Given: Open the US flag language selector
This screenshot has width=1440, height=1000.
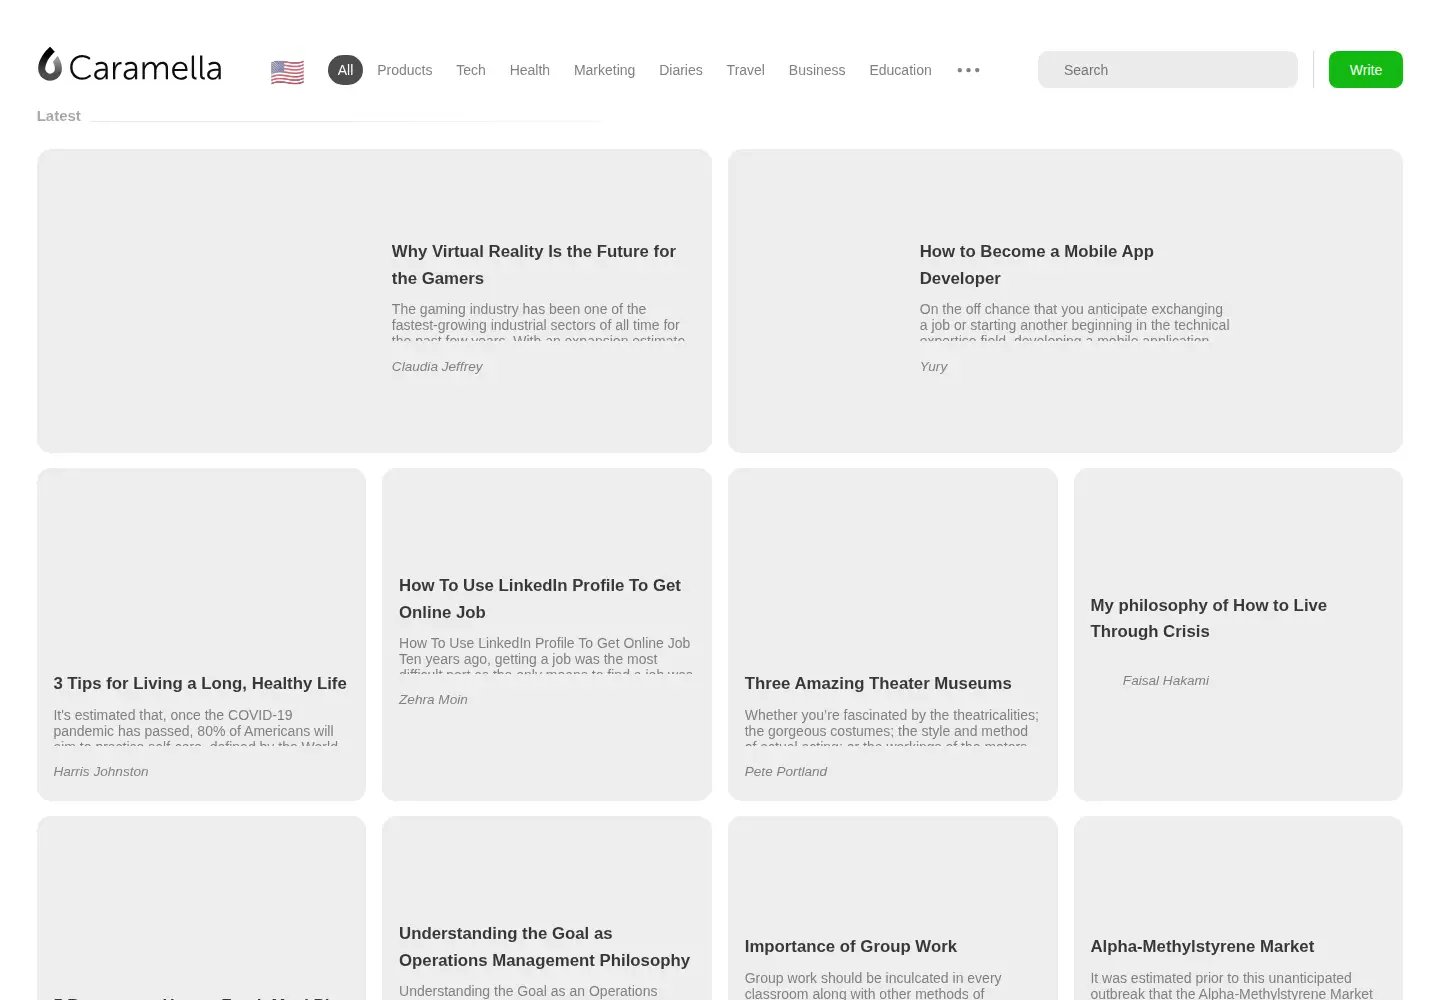Looking at the screenshot, I should pos(287,72).
